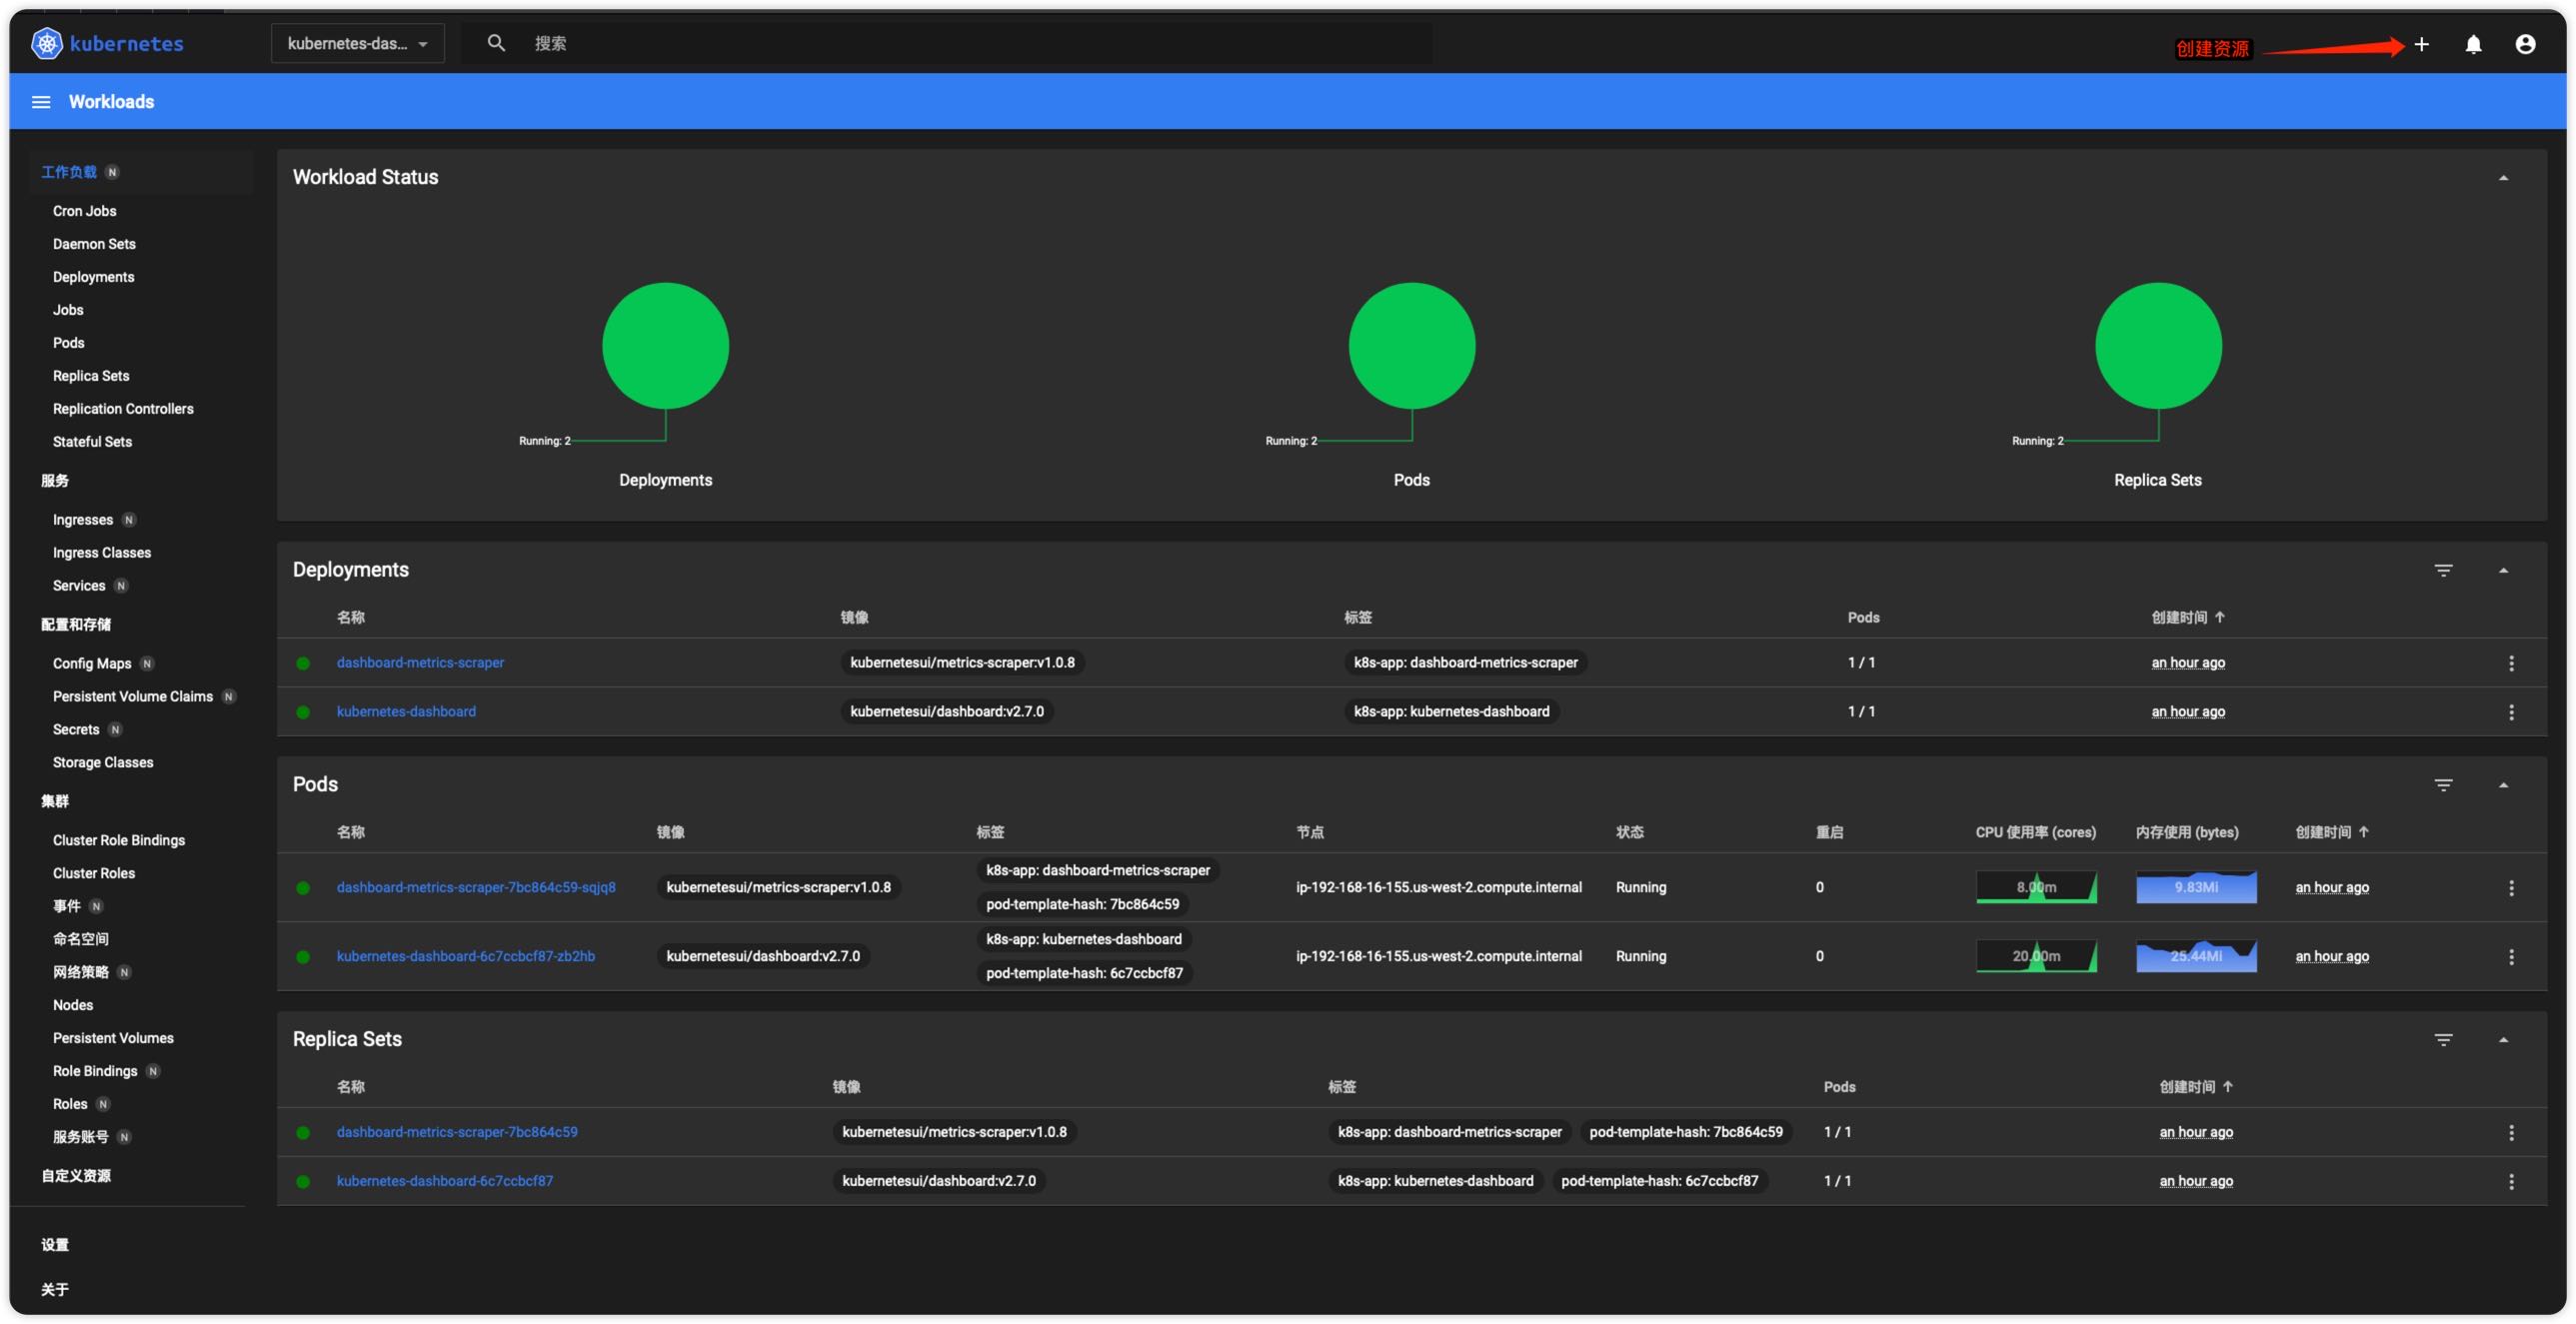Viewport: 2576px width, 1324px height.
Task: Open the filter icon in the Replica Sets section
Action: 2444,1039
